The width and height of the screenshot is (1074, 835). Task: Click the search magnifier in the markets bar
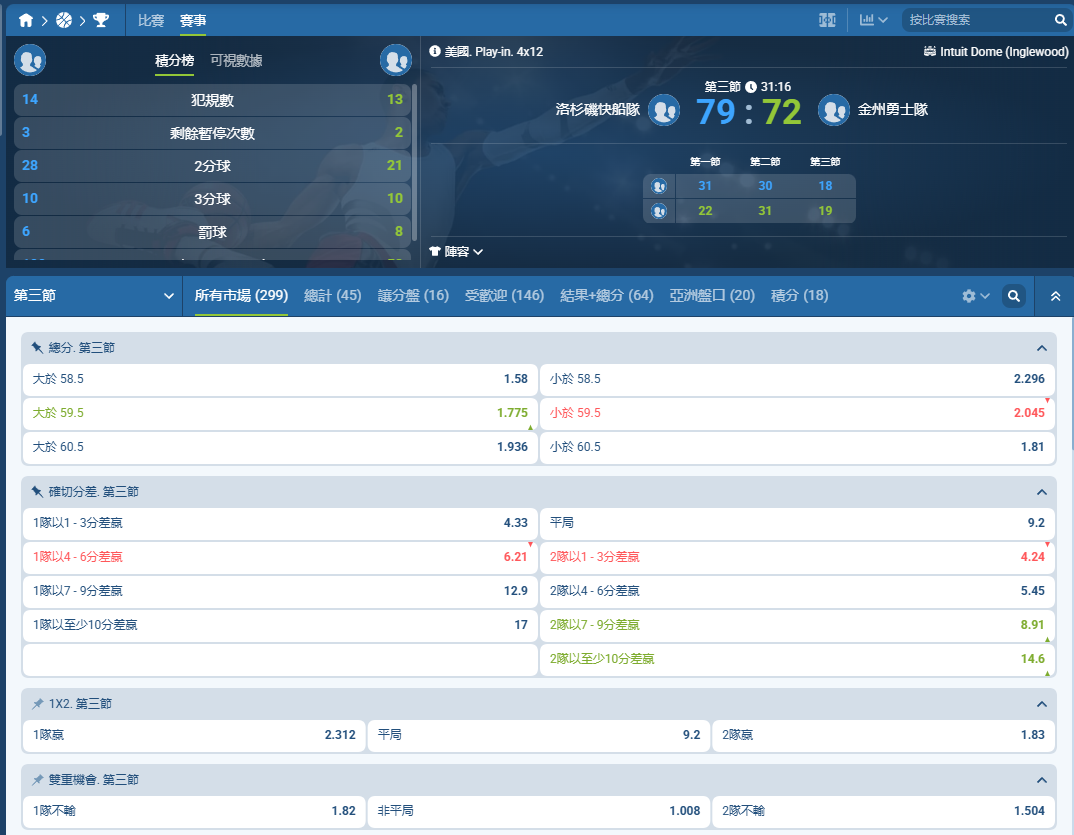(x=1014, y=296)
